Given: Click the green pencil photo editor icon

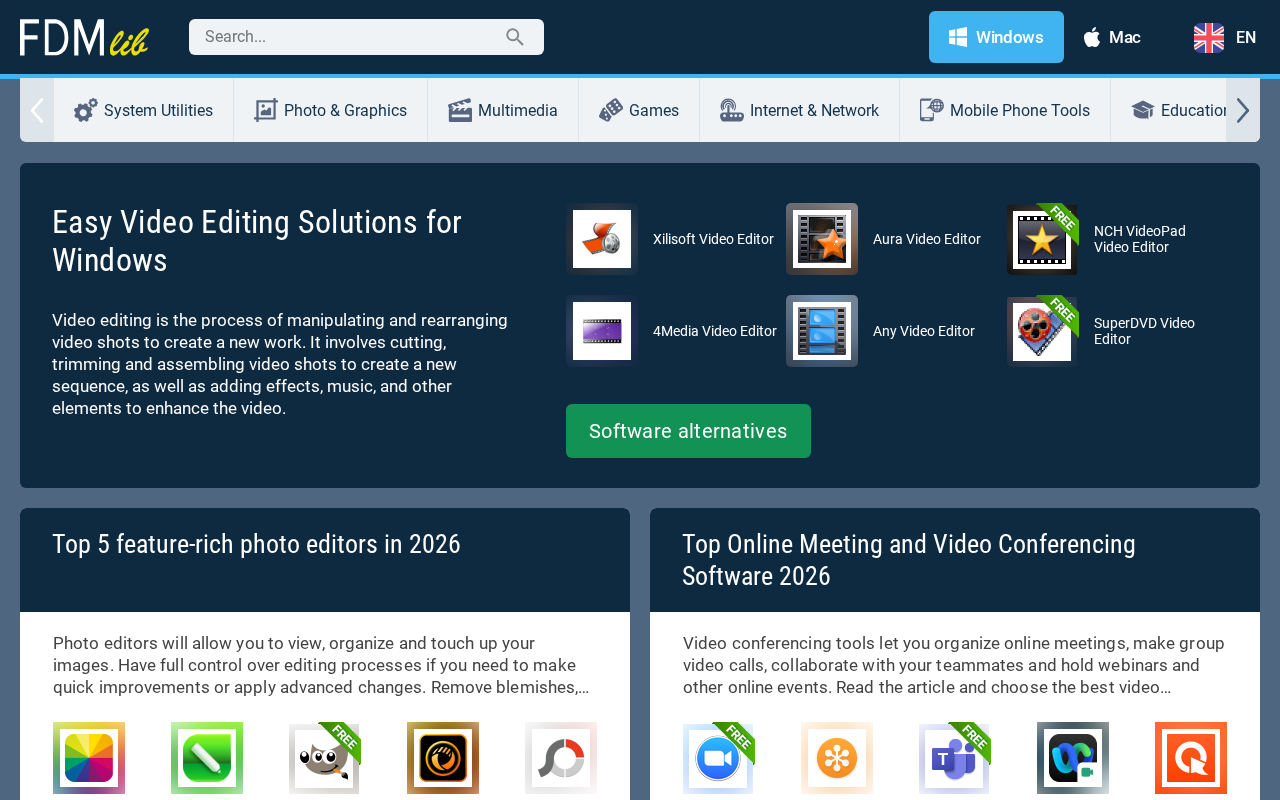Looking at the screenshot, I should tap(207, 758).
